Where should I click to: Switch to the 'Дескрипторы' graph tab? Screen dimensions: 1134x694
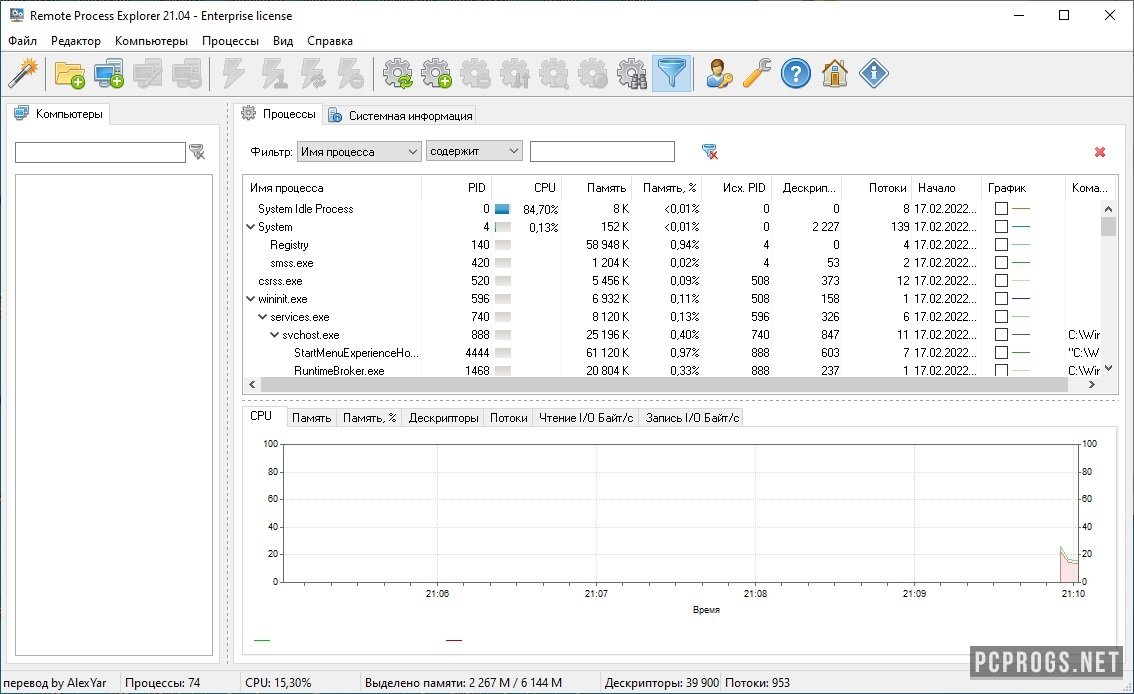[x=443, y=418]
